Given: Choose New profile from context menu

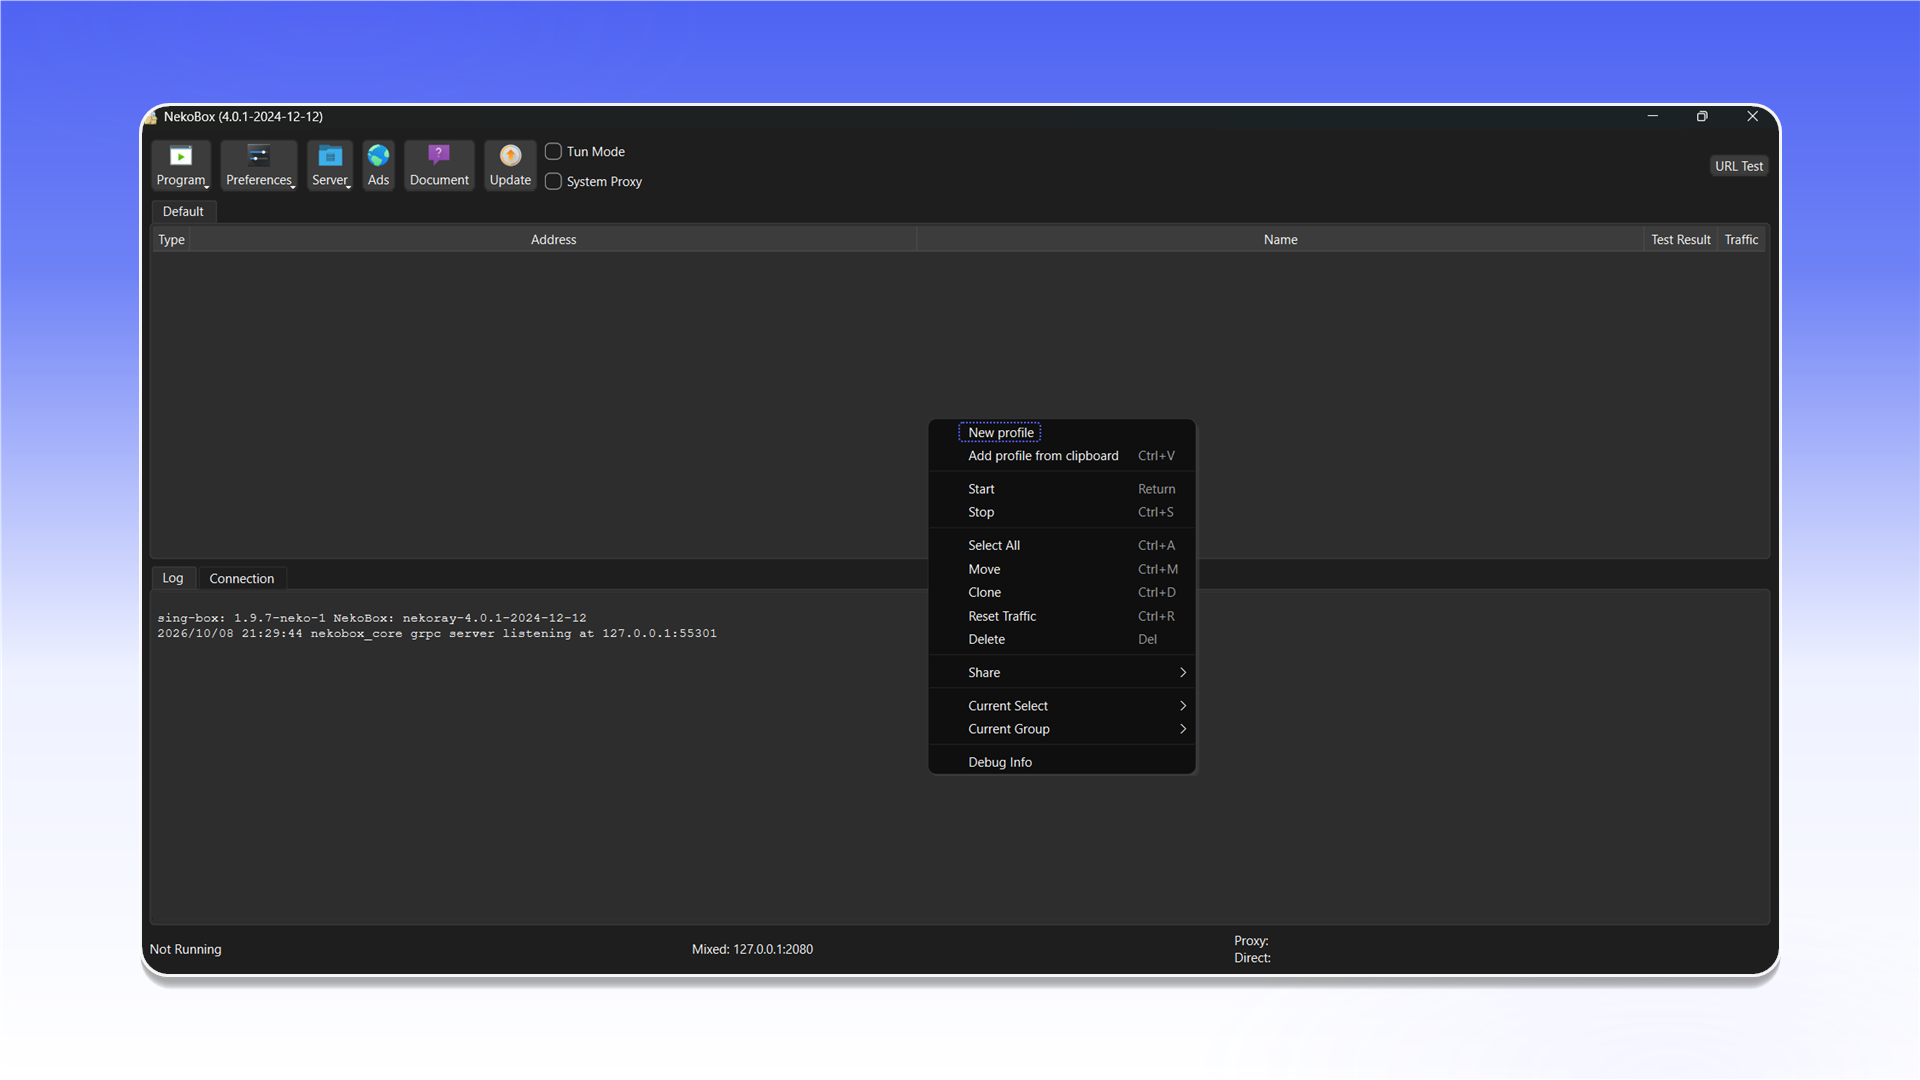Looking at the screenshot, I should [1000, 433].
